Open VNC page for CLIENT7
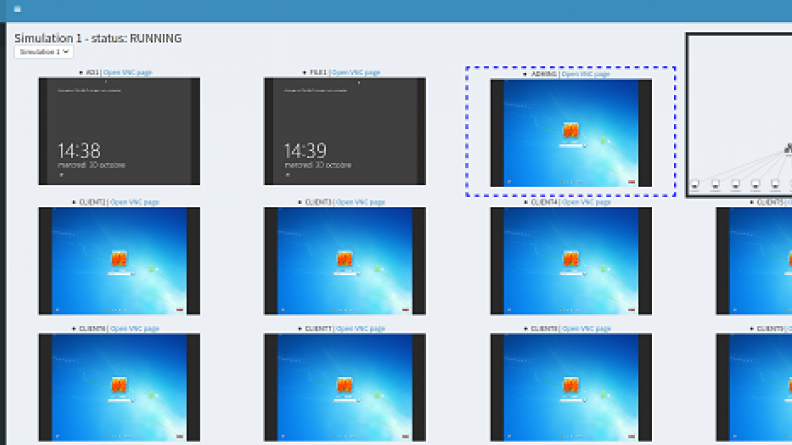Viewport: 792px width, 445px height. (360, 328)
